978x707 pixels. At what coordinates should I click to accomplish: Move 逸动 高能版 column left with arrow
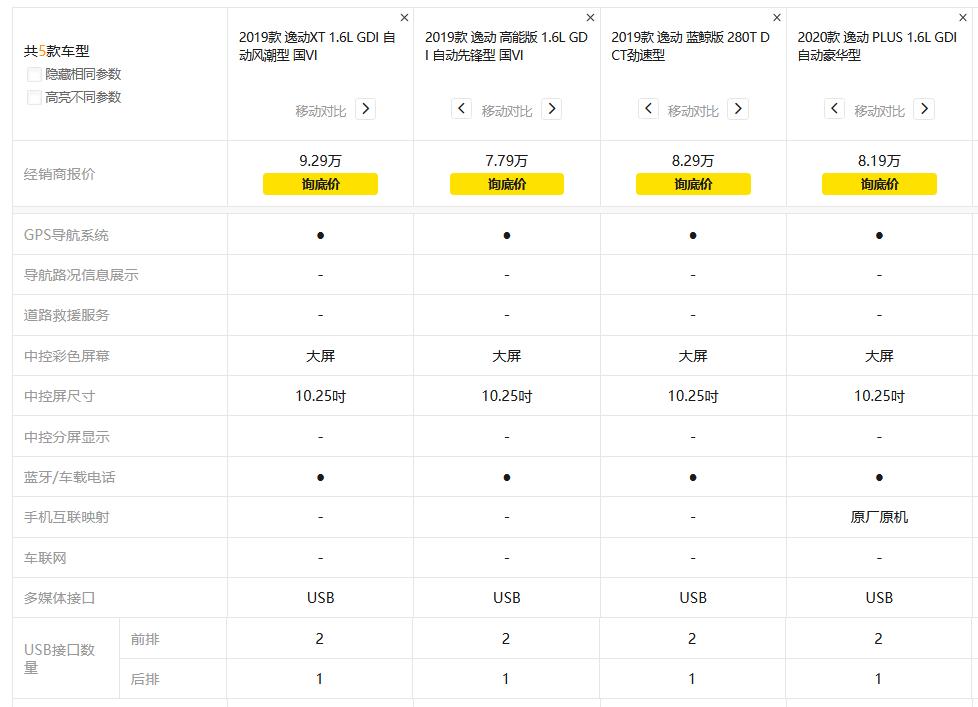(461, 109)
